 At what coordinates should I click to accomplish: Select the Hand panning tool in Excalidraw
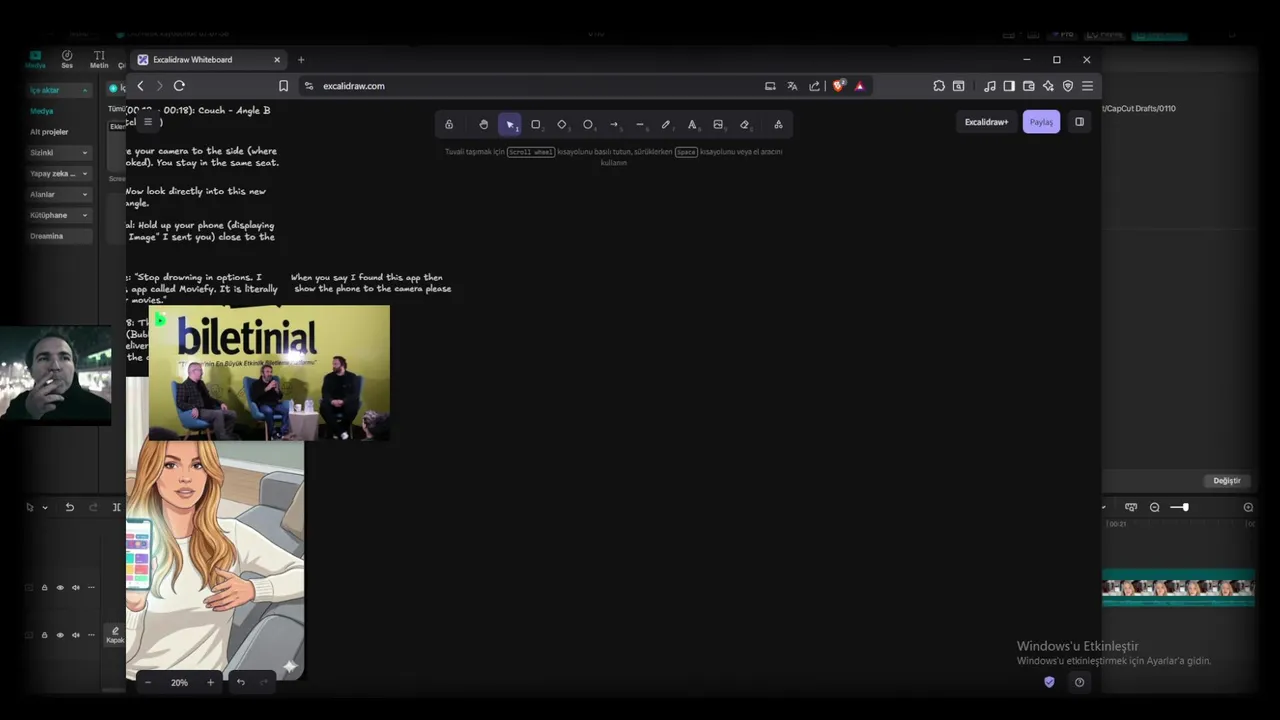[484, 124]
